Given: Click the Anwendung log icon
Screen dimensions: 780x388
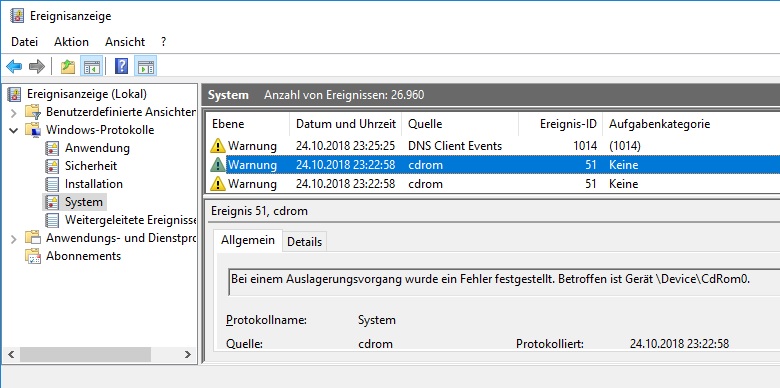Looking at the screenshot, I should (x=52, y=148).
